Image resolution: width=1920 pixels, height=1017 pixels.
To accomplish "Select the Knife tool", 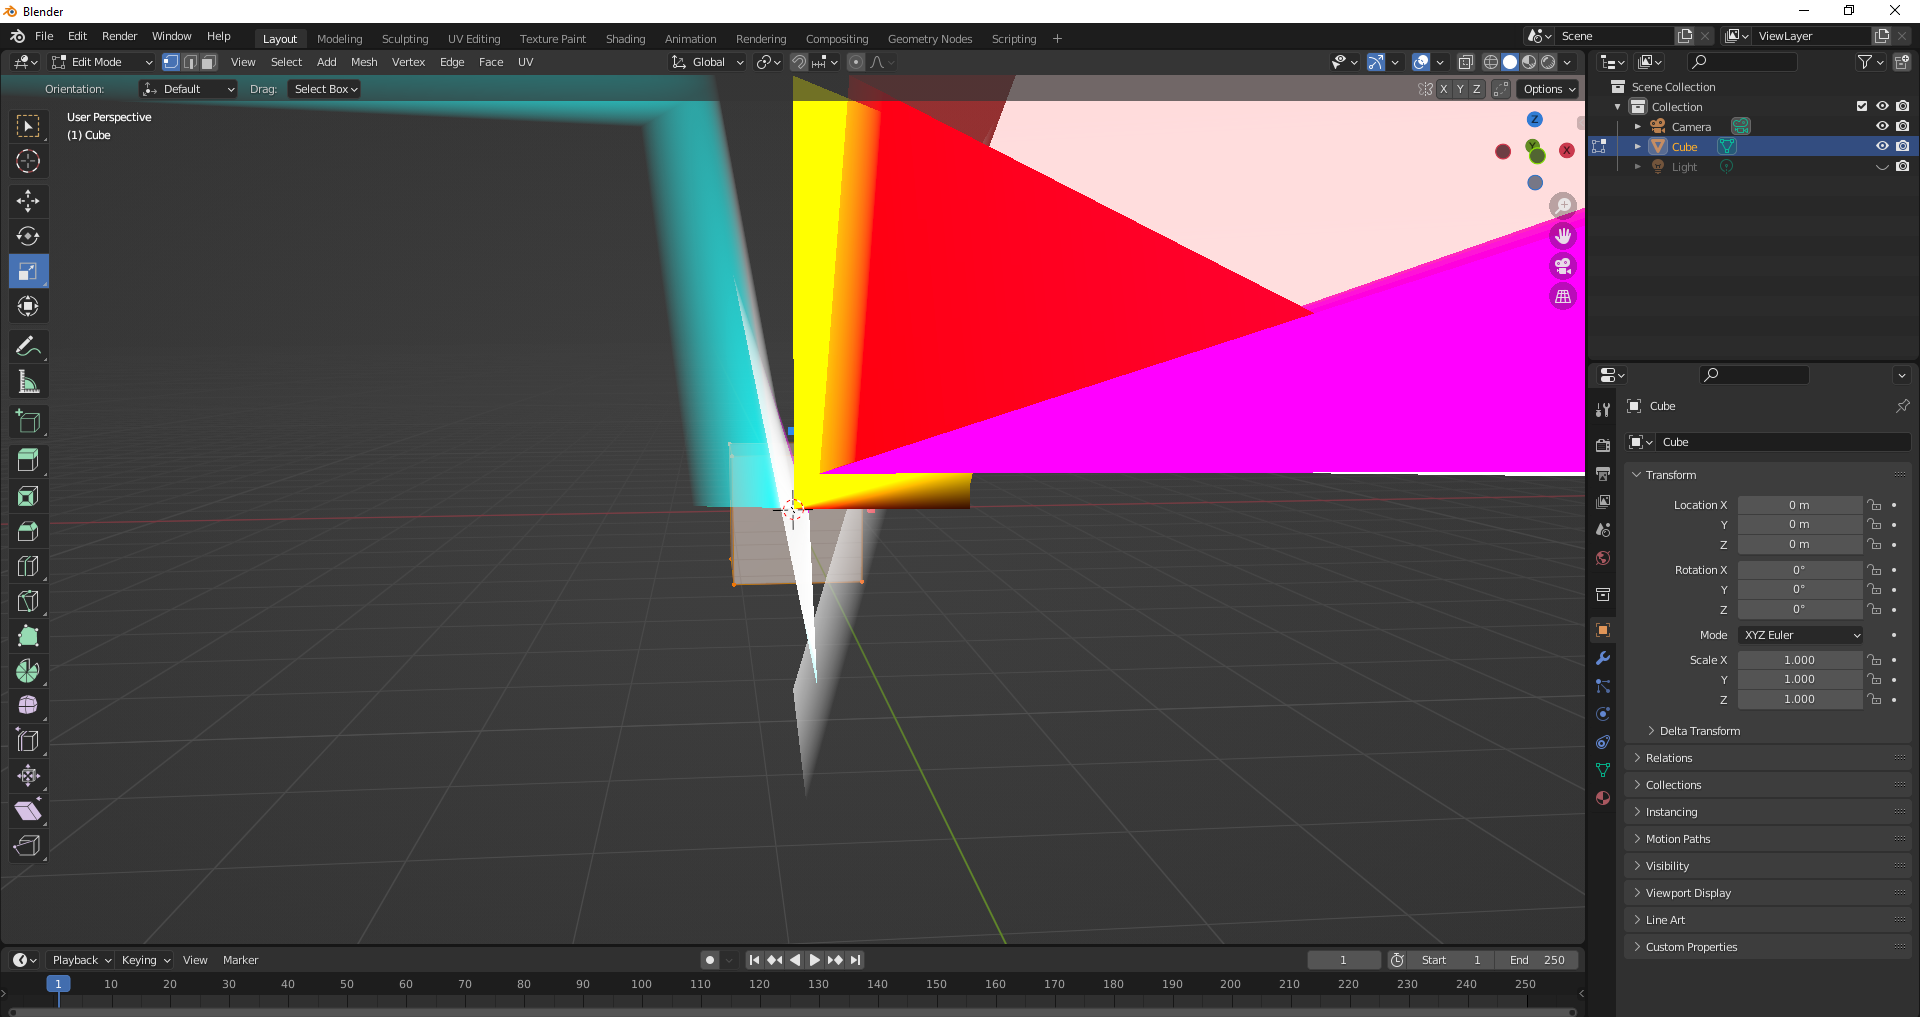I will 28,601.
